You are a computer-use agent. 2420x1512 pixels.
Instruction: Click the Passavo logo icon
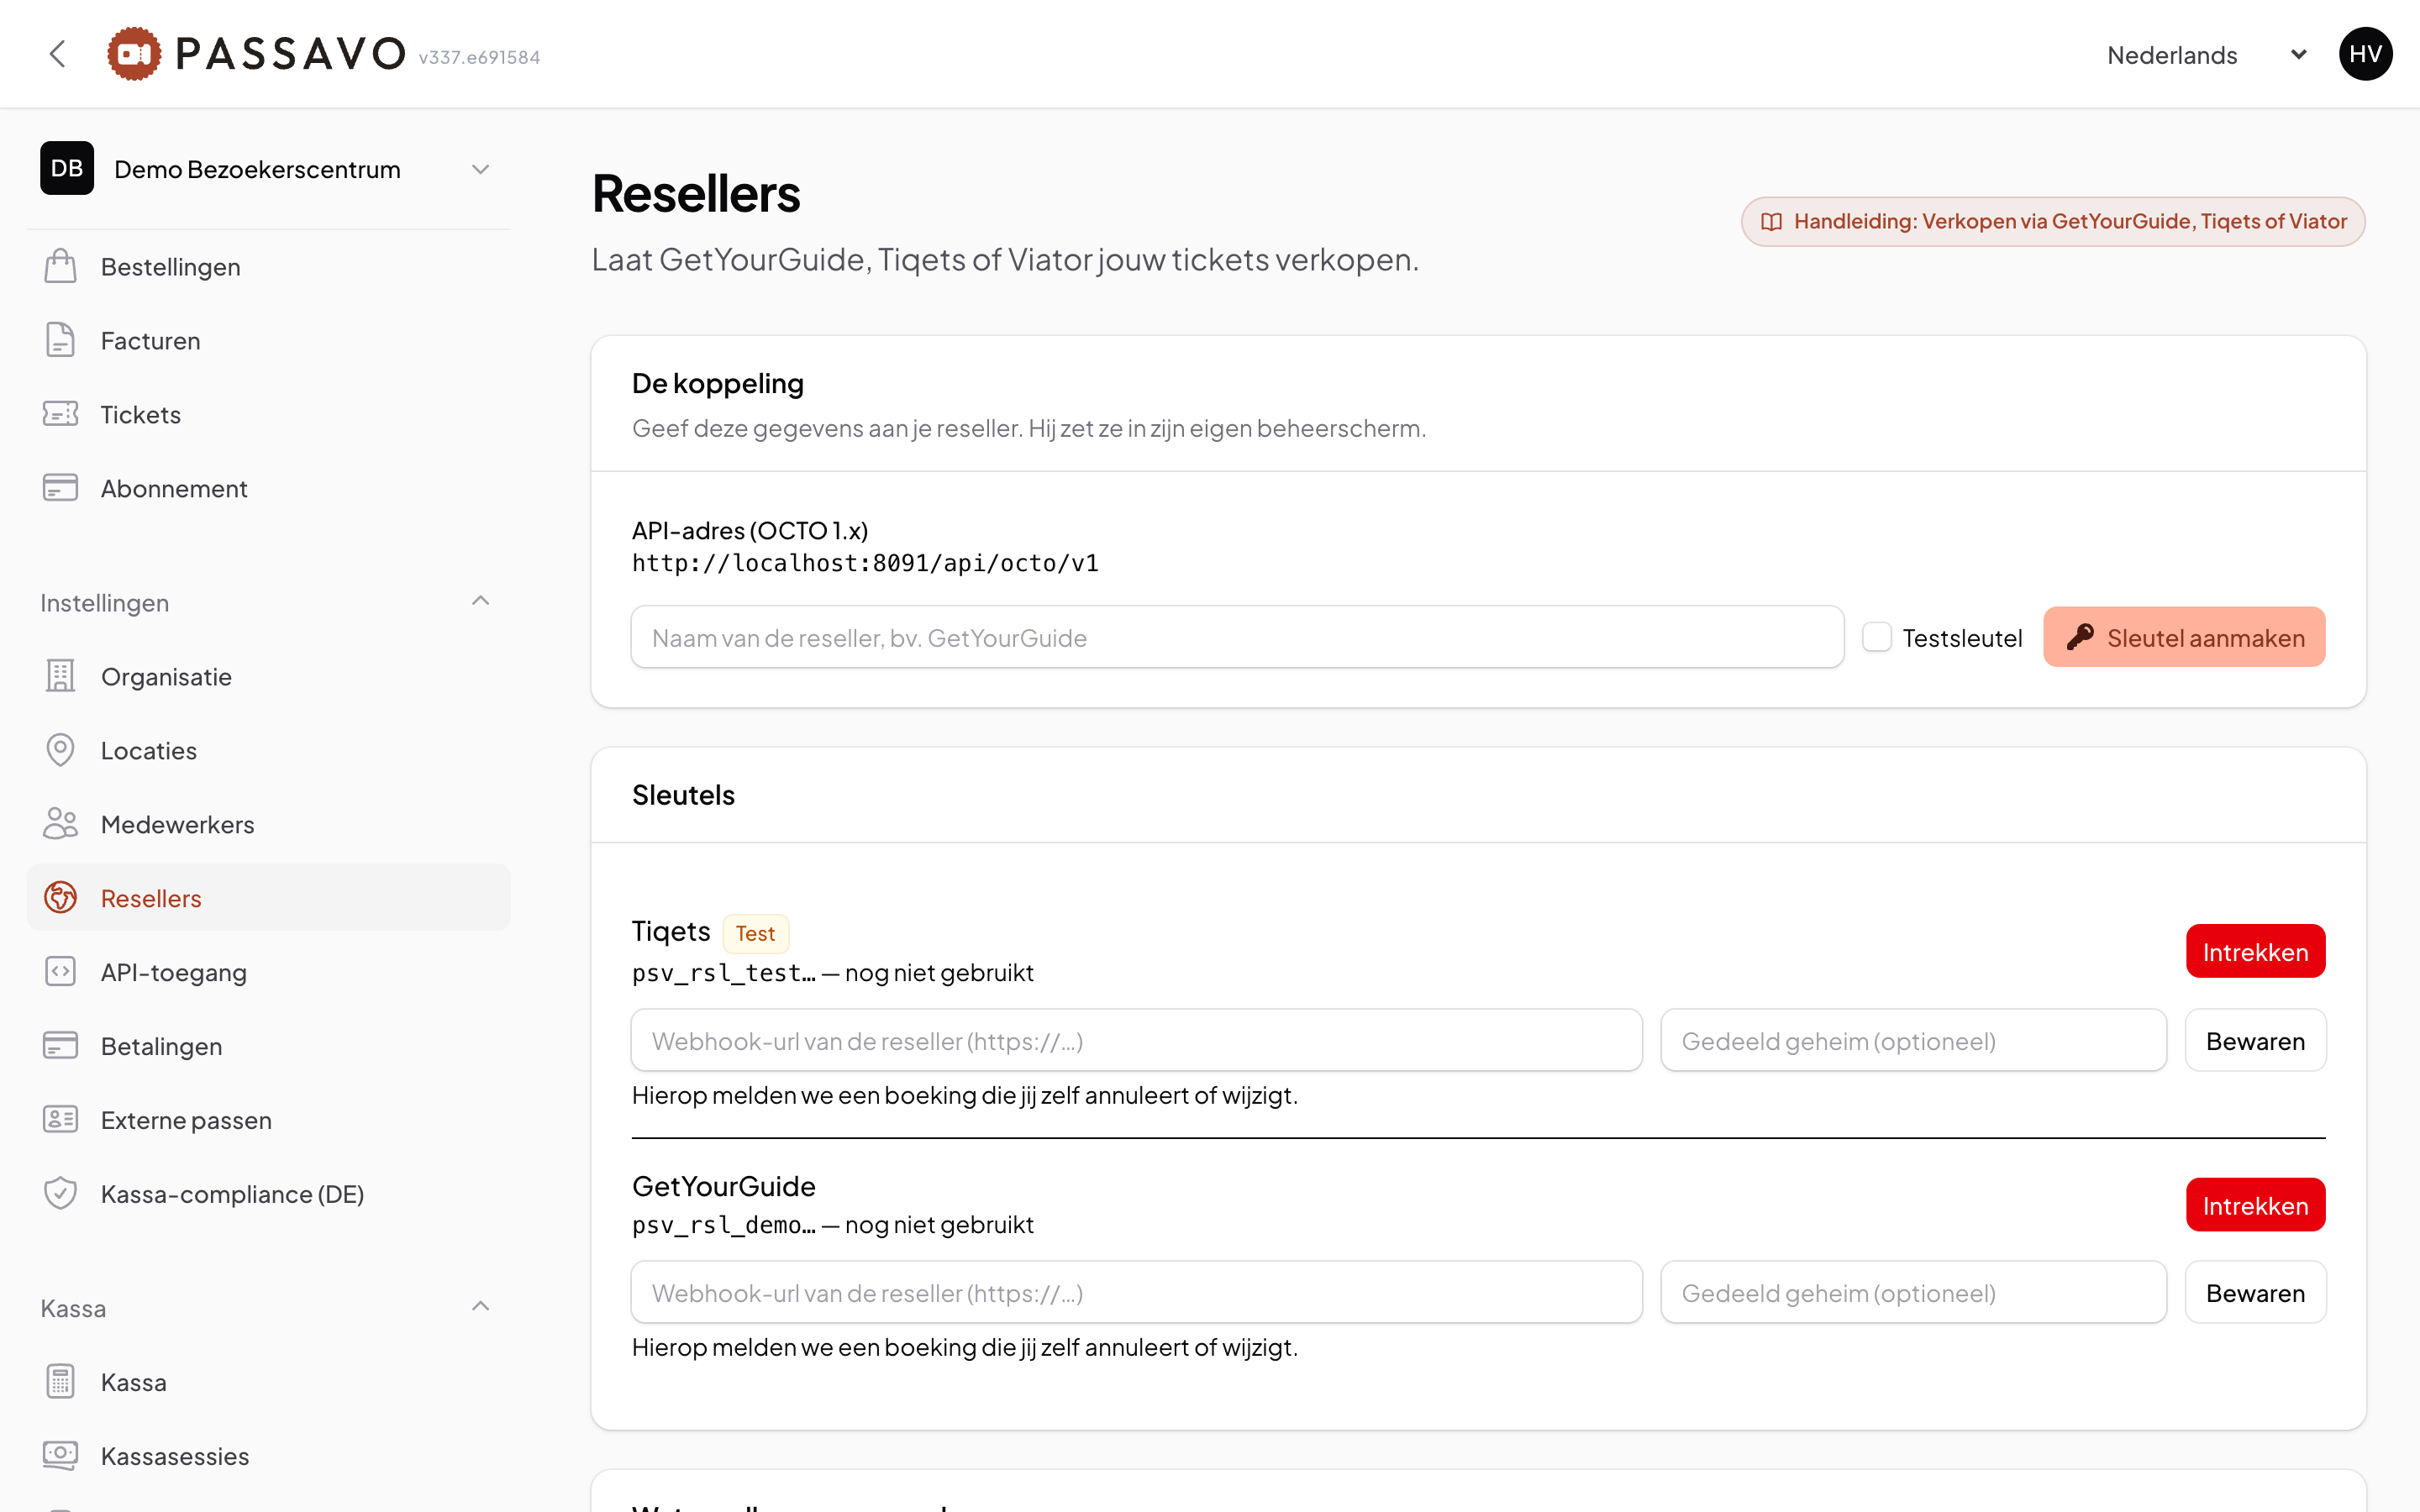(134, 54)
